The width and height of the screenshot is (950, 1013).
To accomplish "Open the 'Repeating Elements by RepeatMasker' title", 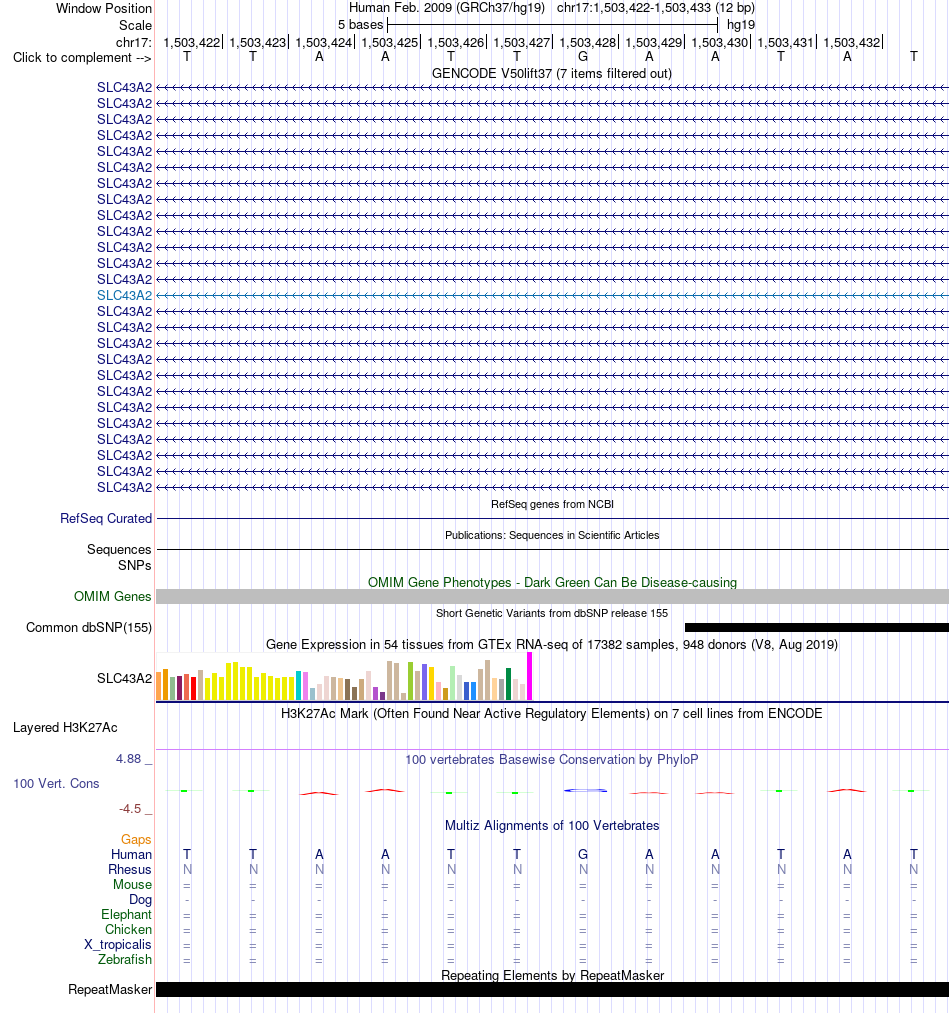I will point(552,975).
